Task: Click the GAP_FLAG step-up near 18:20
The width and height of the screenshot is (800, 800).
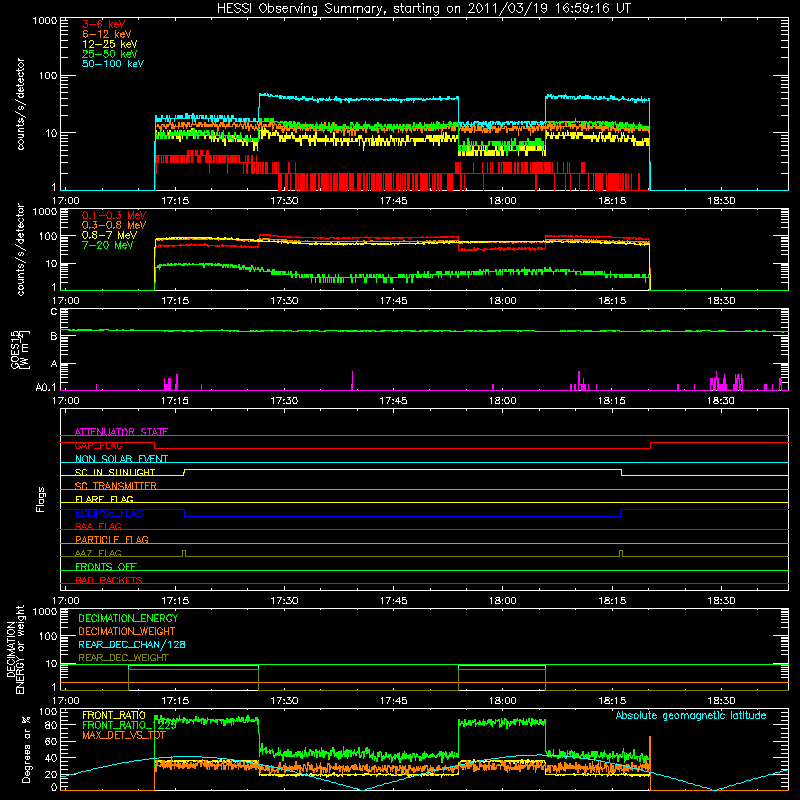Action: tap(651, 445)
